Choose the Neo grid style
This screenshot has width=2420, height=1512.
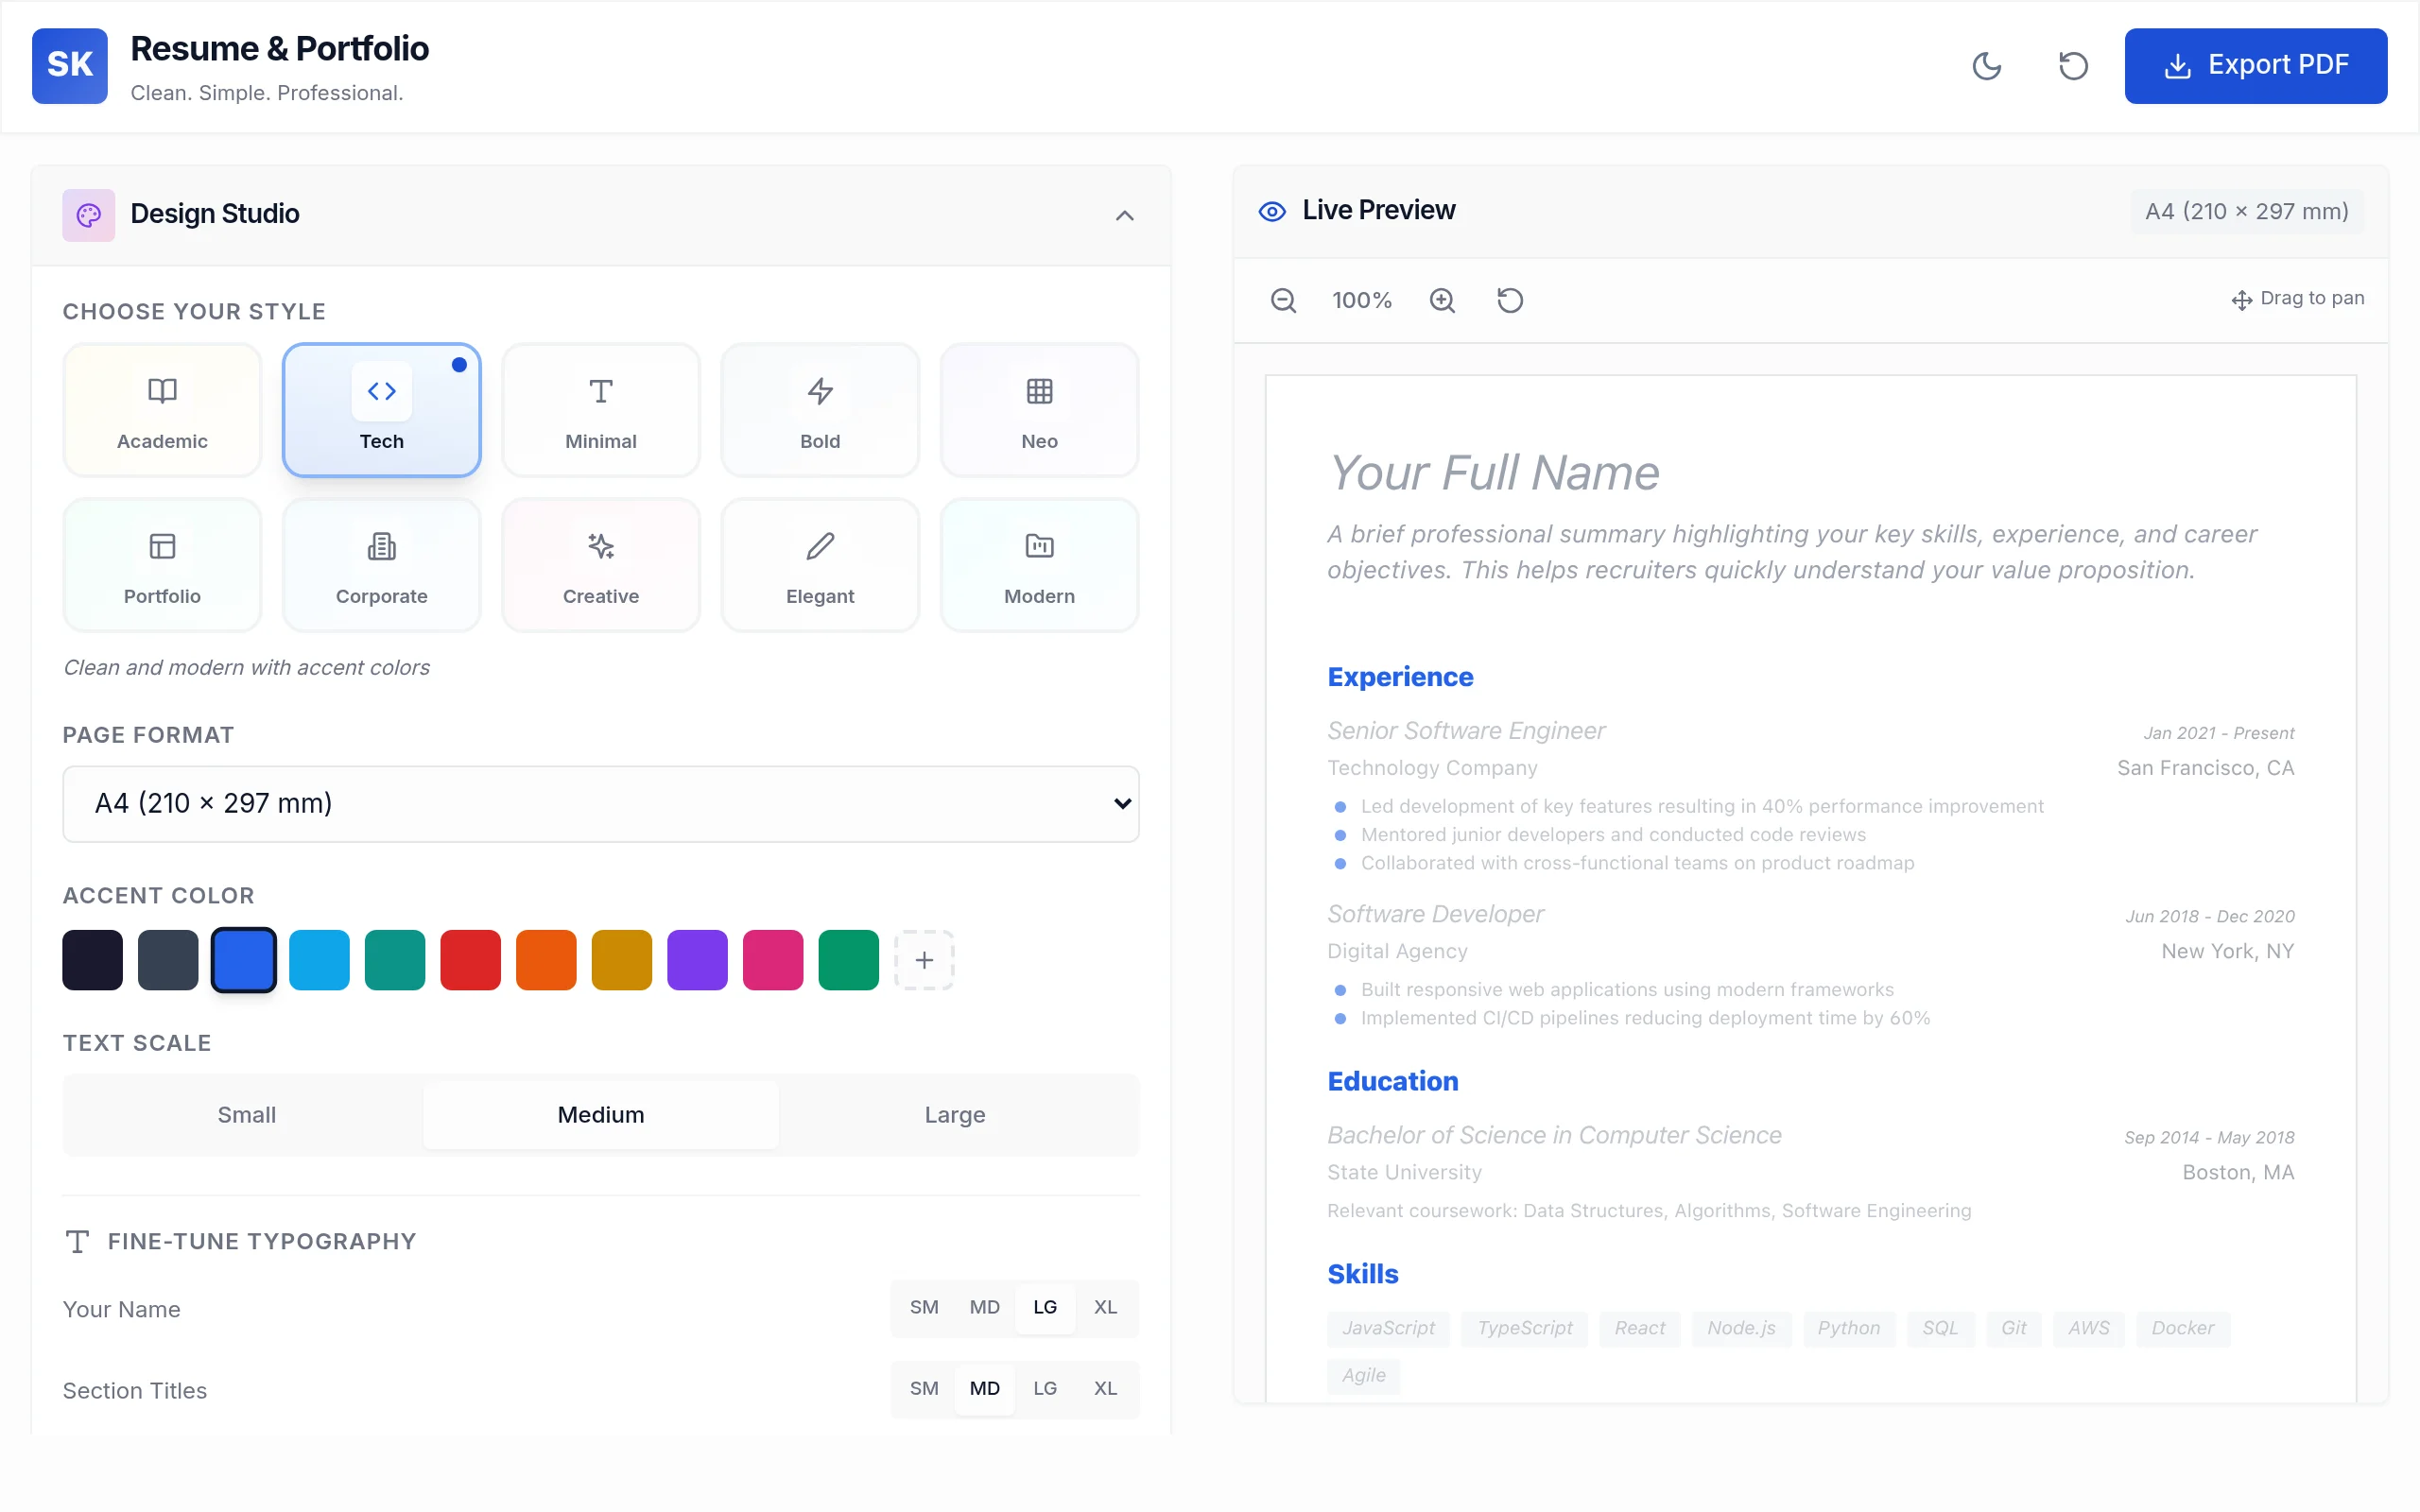coord(1039,410)
